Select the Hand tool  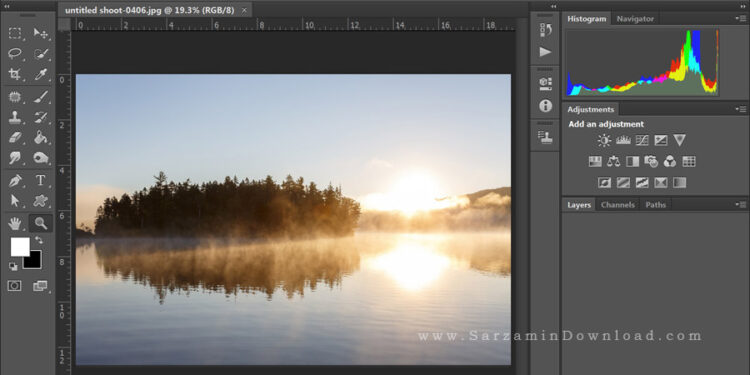15,223
